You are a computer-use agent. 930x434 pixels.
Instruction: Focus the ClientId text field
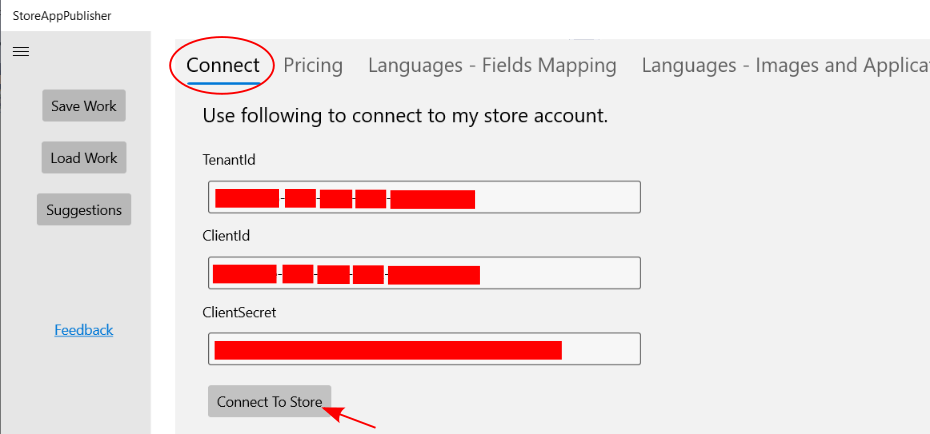click(x=424, y=273)
